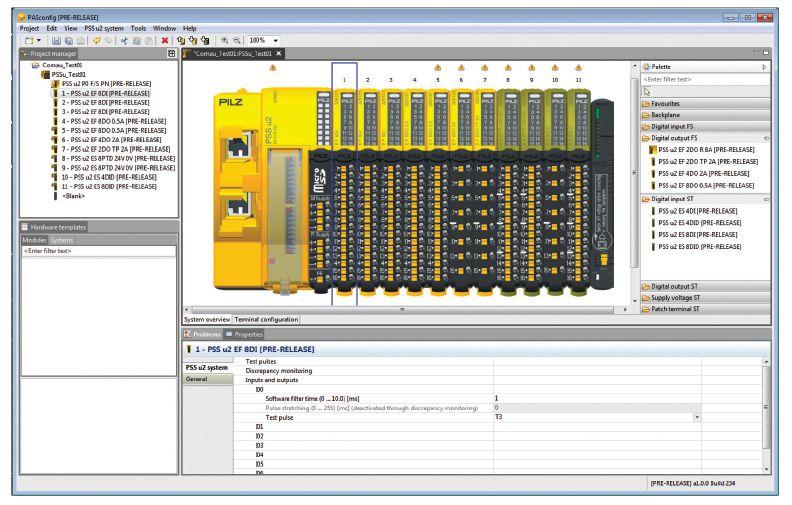
Task: Click the third yellow-arrow module toolbar icon
Action: (205, 40)
